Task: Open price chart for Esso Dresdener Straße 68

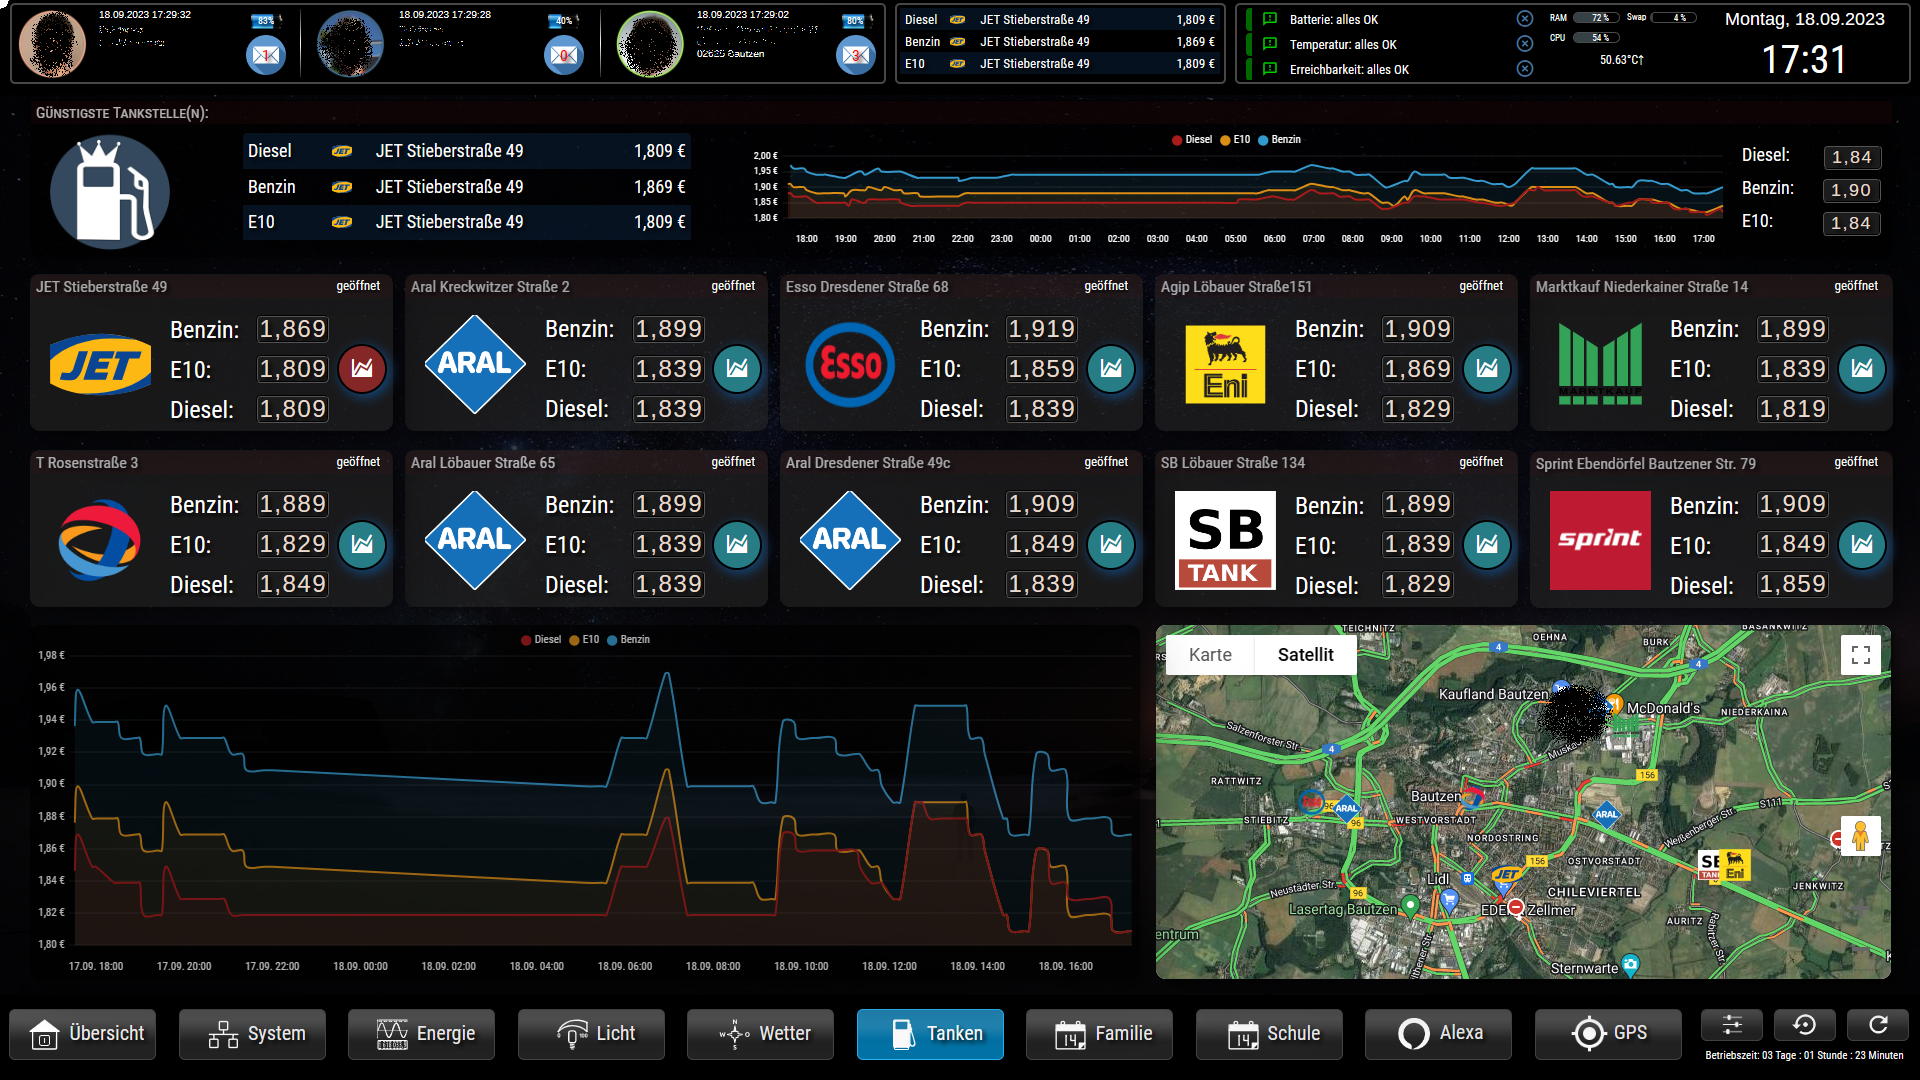Action: 1111,369
